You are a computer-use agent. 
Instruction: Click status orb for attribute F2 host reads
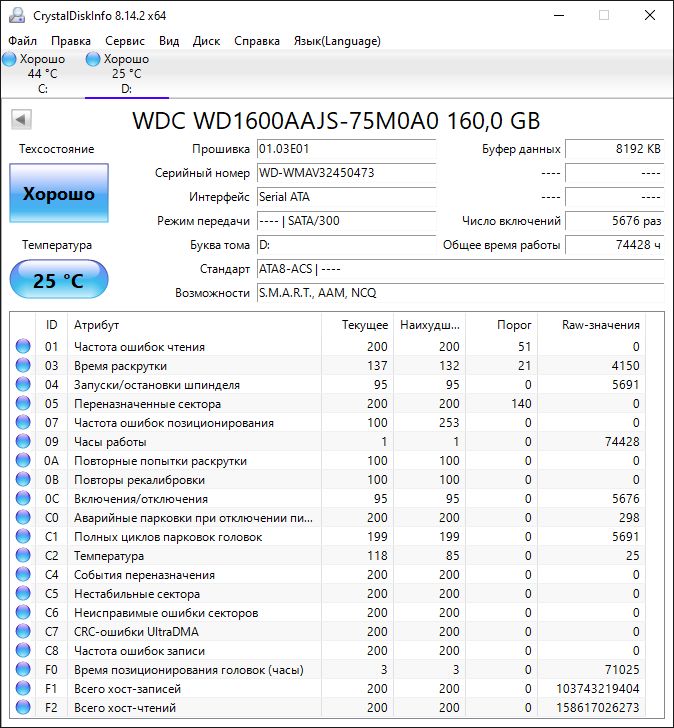click(x=22, y=708)
